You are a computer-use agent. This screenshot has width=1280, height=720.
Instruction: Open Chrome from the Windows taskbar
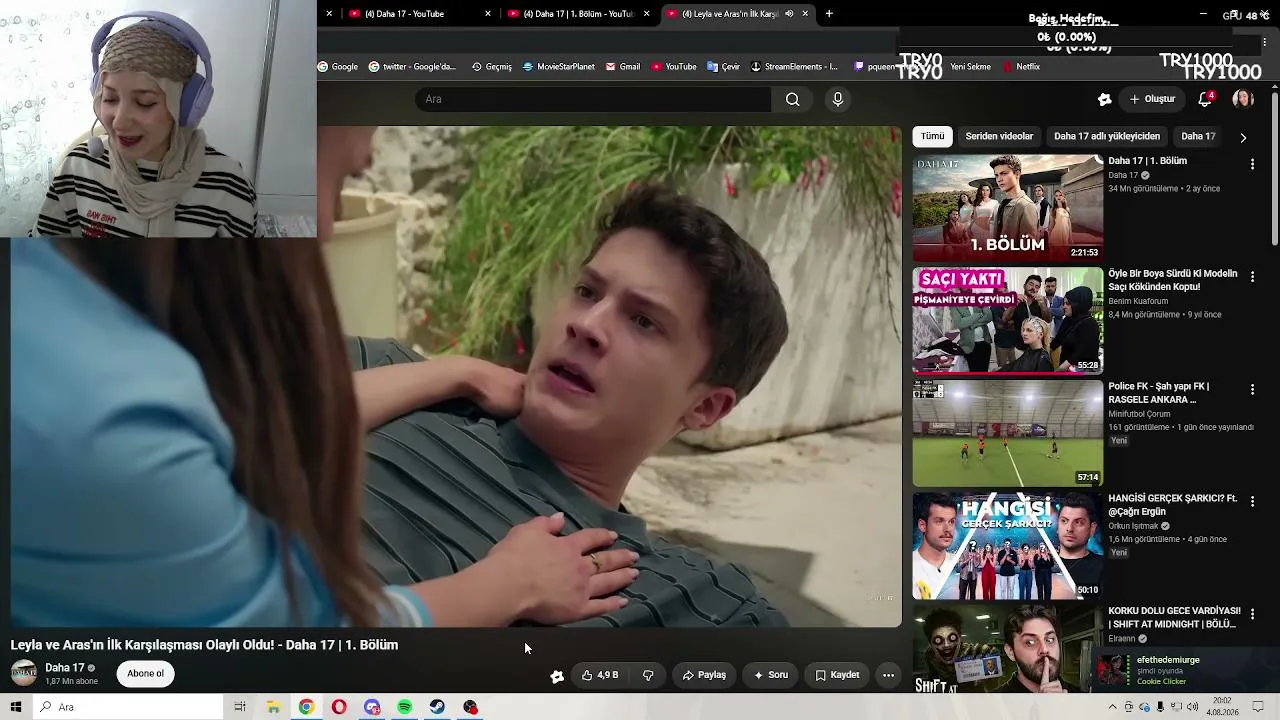tap(306, 707)
